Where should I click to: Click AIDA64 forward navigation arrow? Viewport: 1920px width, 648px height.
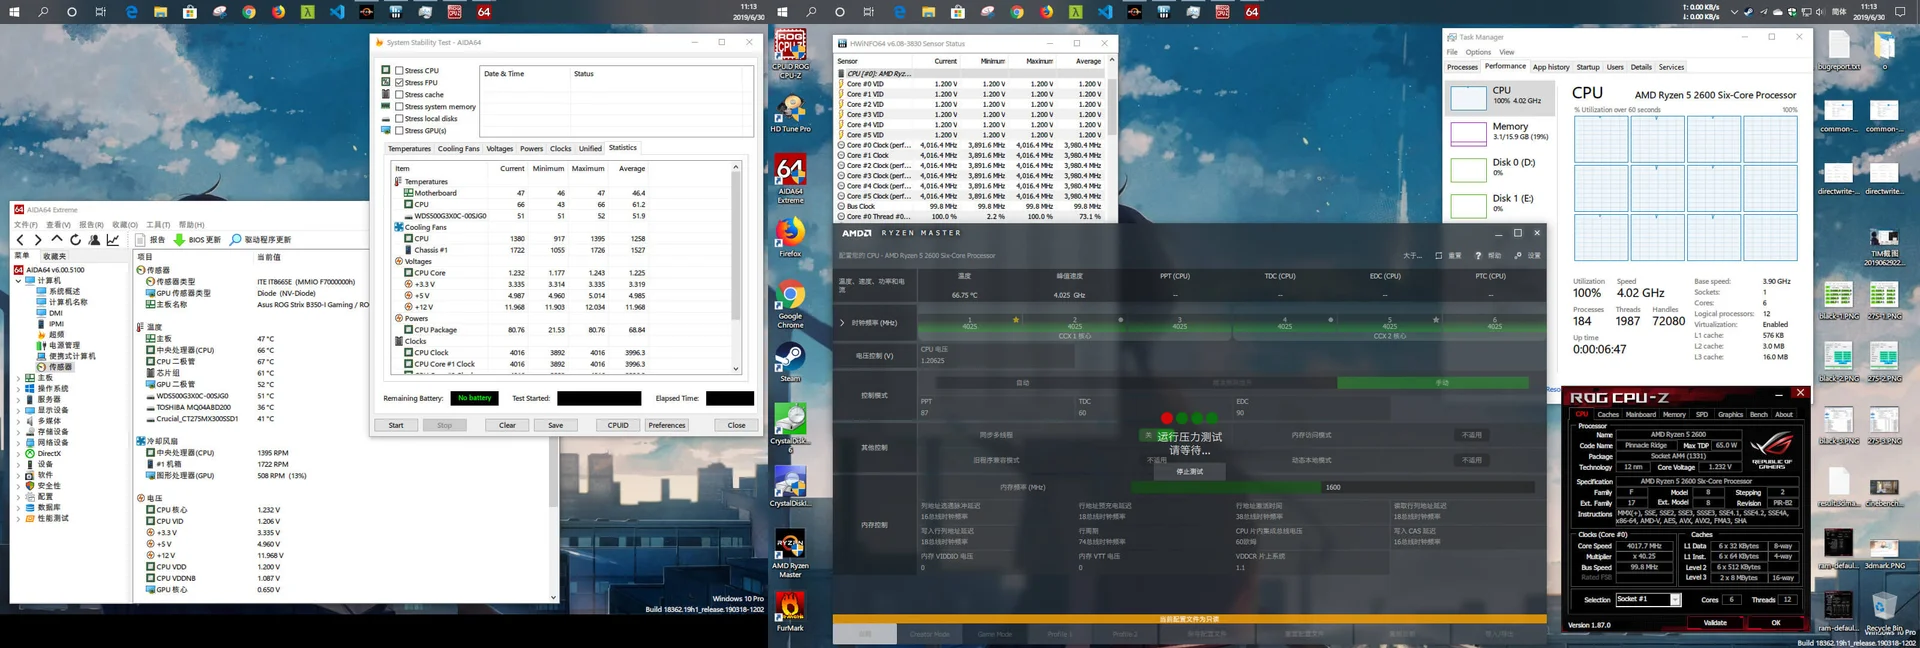click(38, 240)
